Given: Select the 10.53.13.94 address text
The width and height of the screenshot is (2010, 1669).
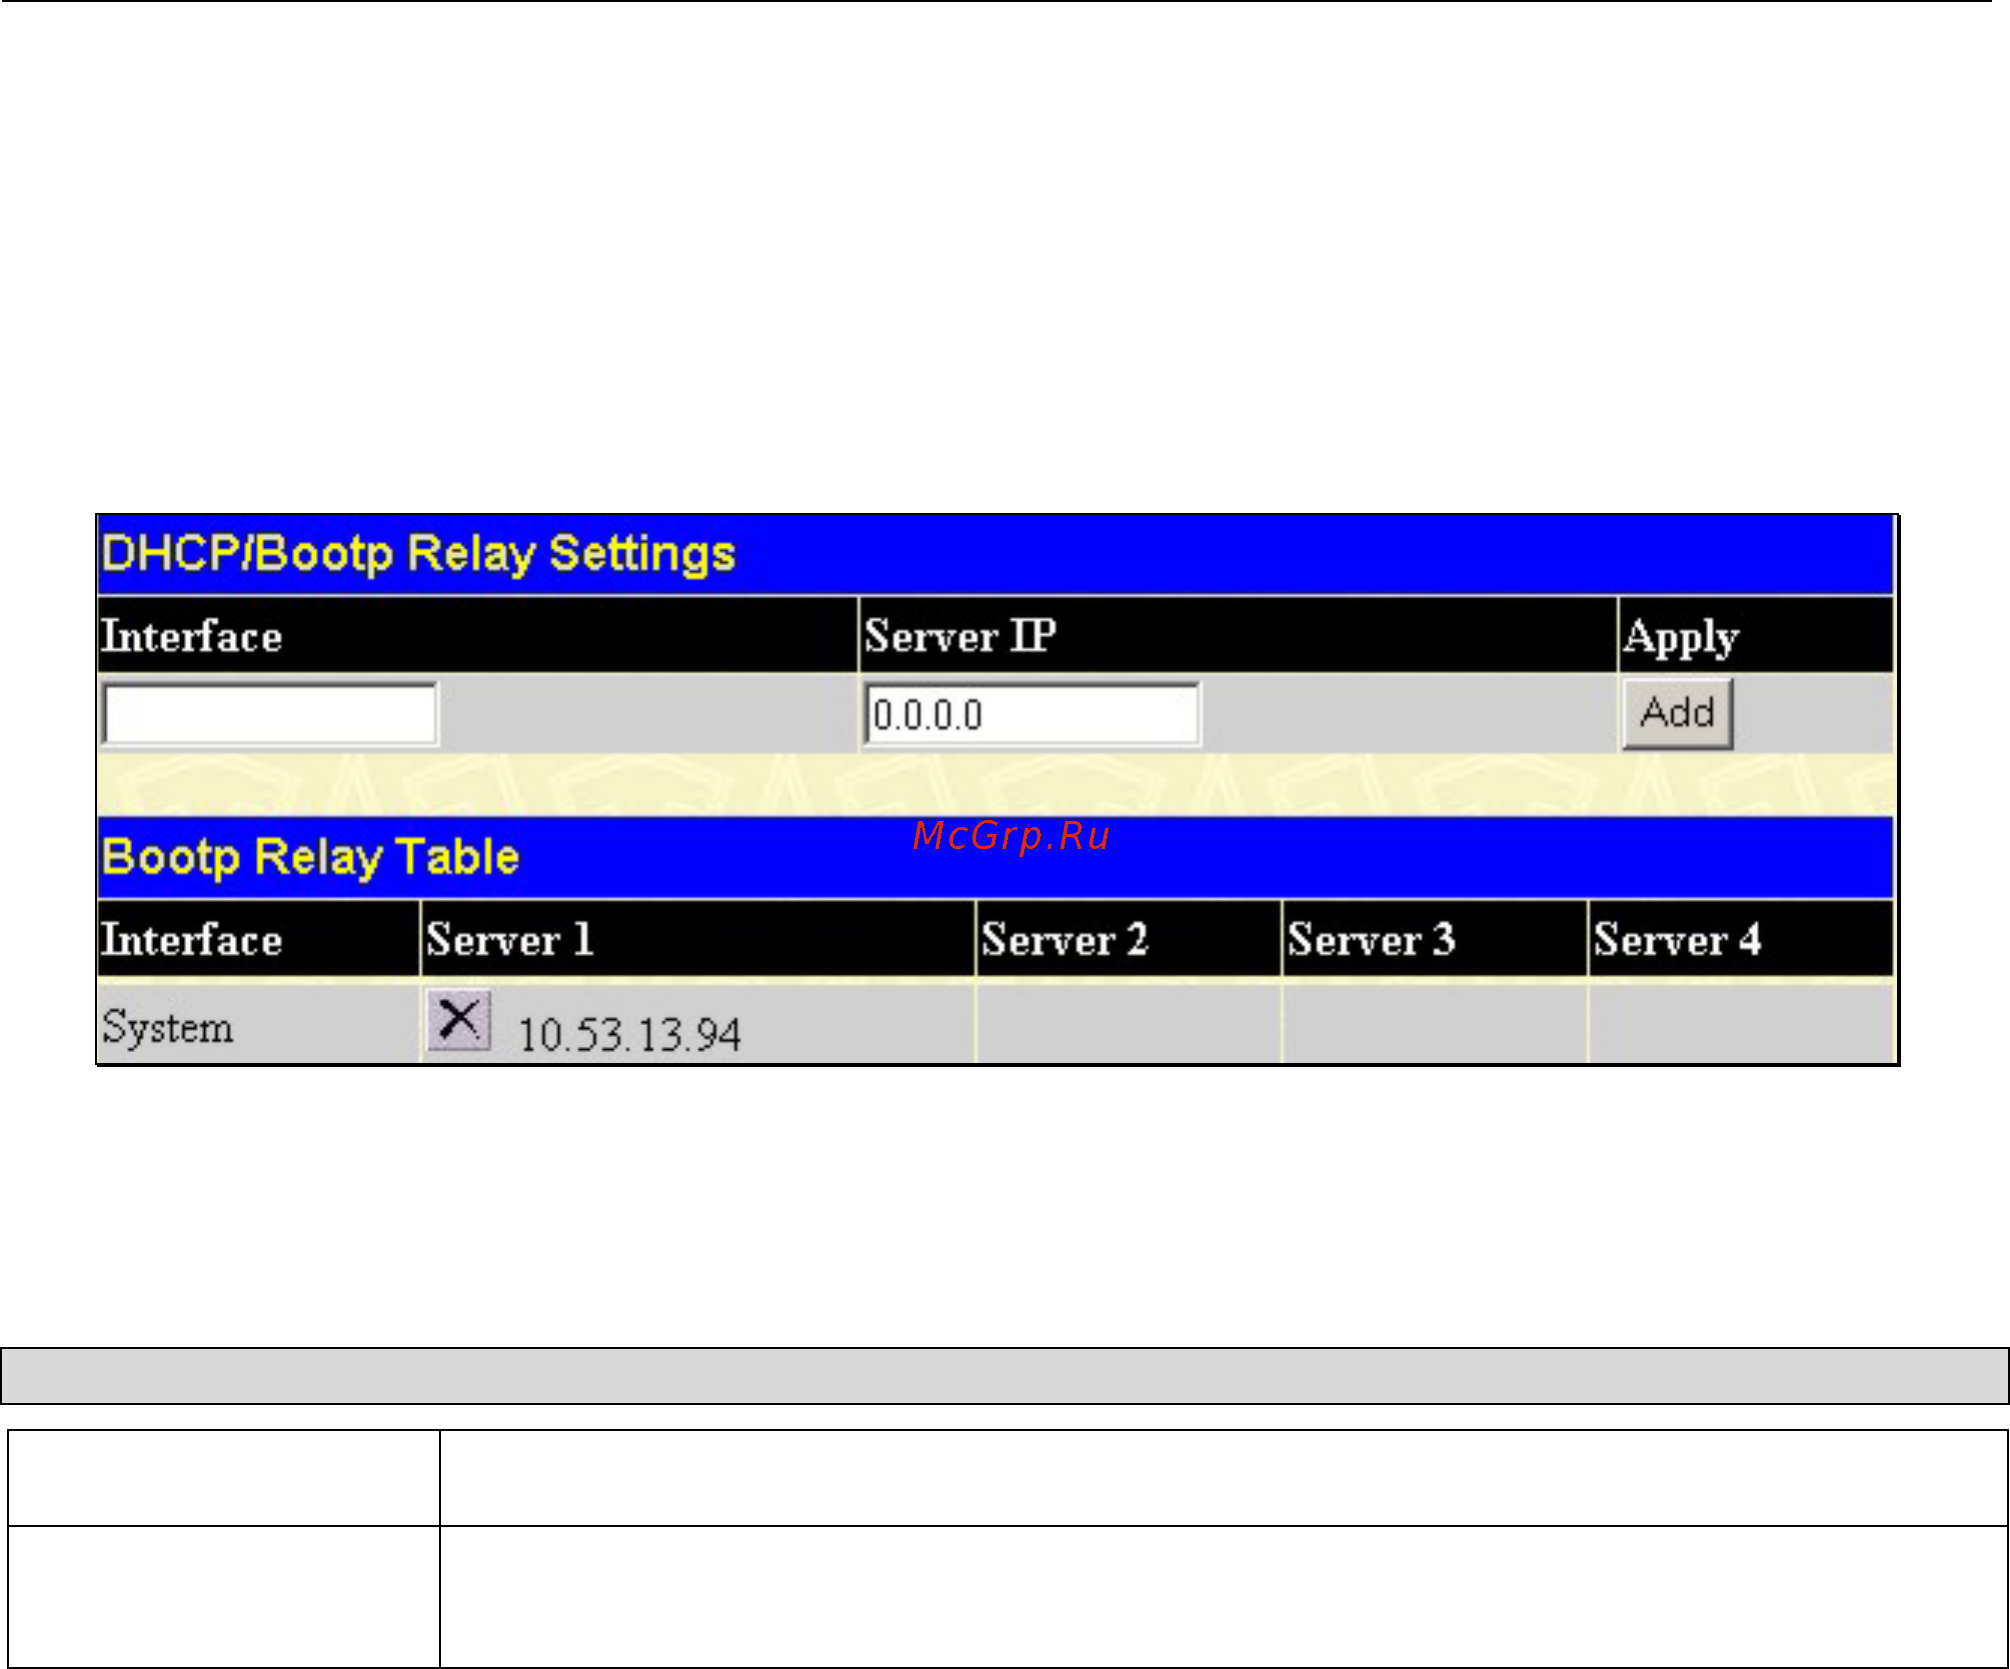Looking at the screenshot, I should [629, 1034].
